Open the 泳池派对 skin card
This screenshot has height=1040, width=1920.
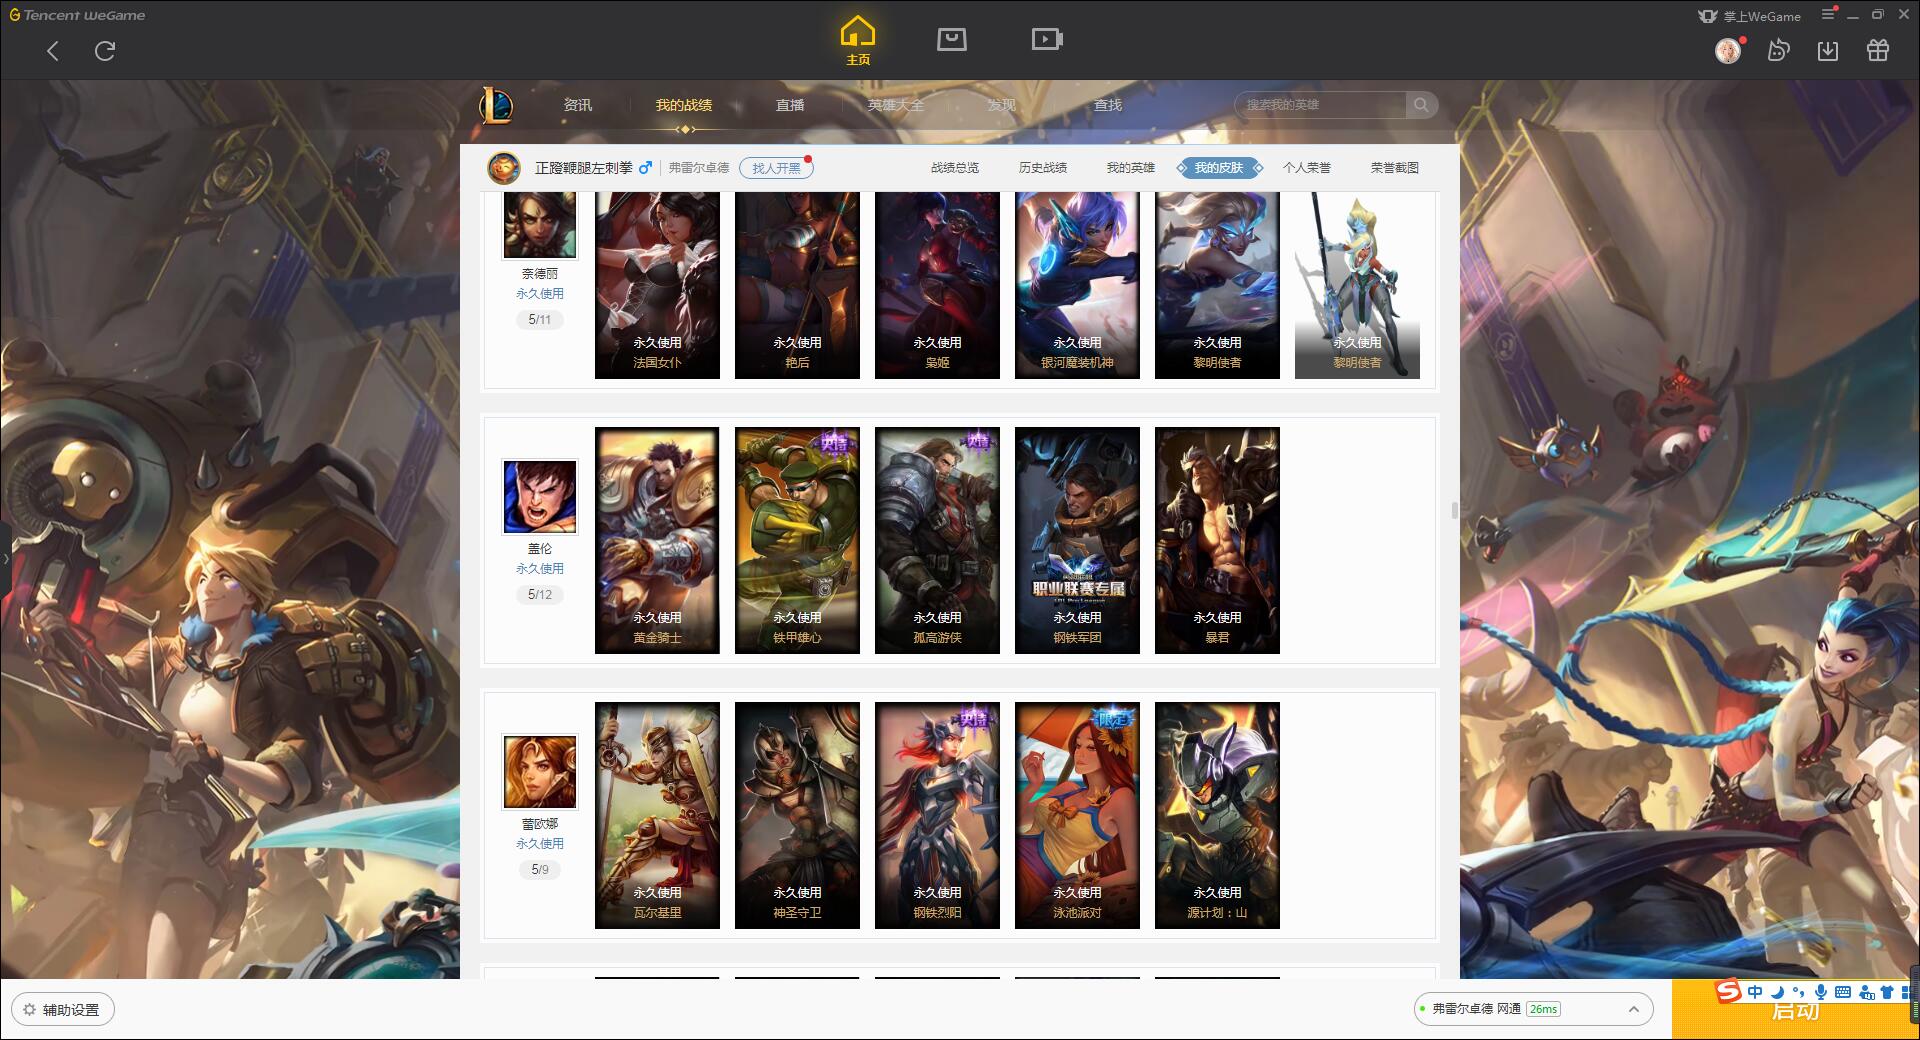click(1077, 816)
